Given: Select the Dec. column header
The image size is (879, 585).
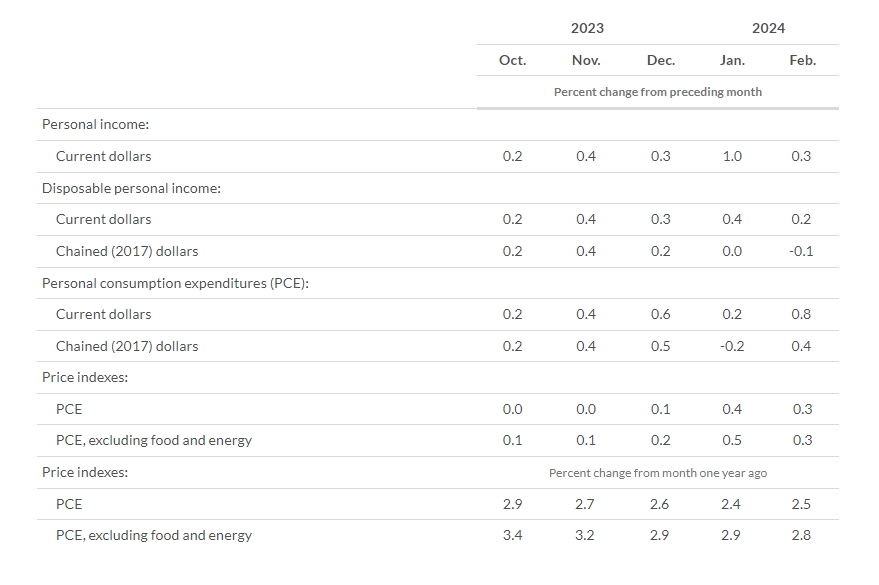Looking at the screenshot, I should tap(661, 60).
